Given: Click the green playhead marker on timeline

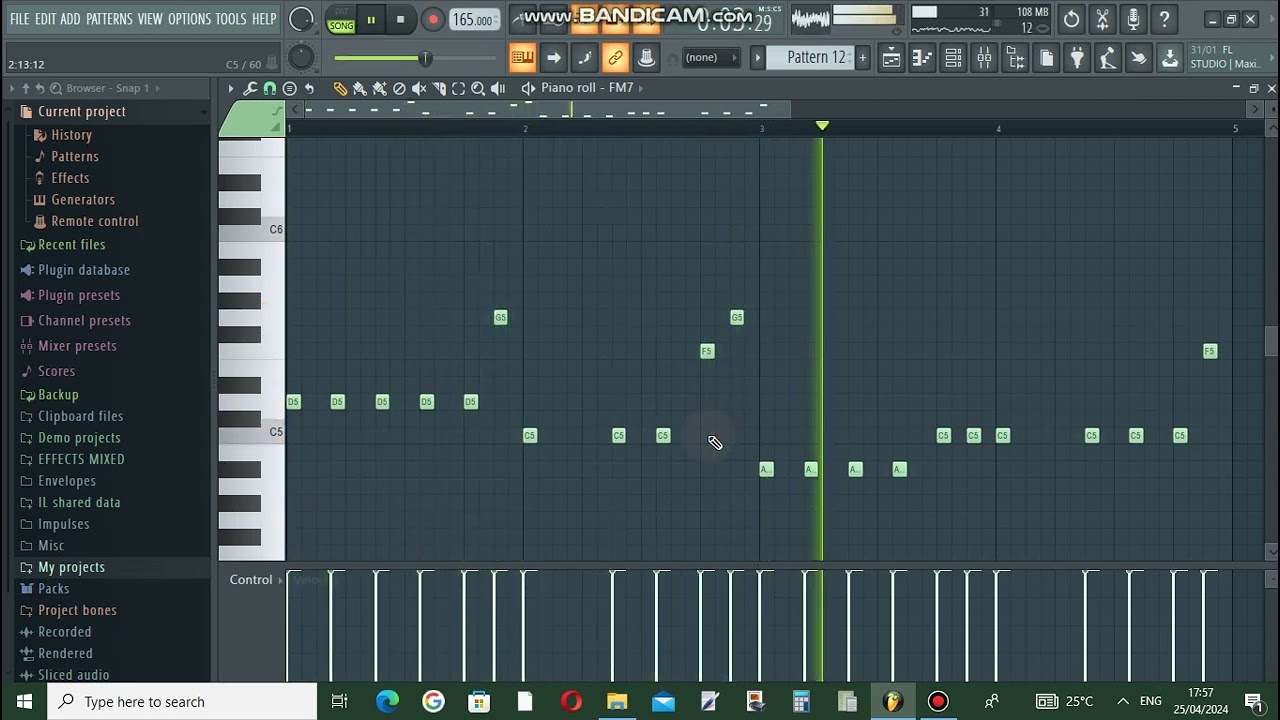Looking at the screenshot, I should [822, 125].
